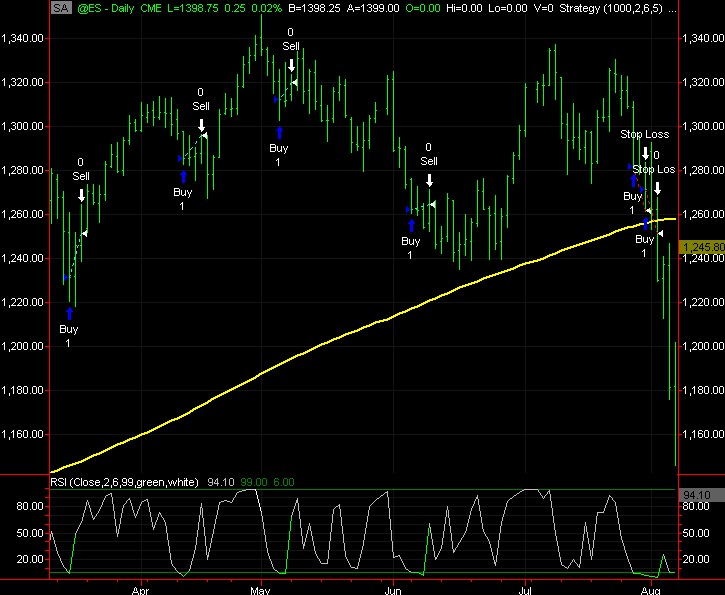This screenshot has height=595, width=725.
Task: Click the CME exchange label
Action: (151, 8)
